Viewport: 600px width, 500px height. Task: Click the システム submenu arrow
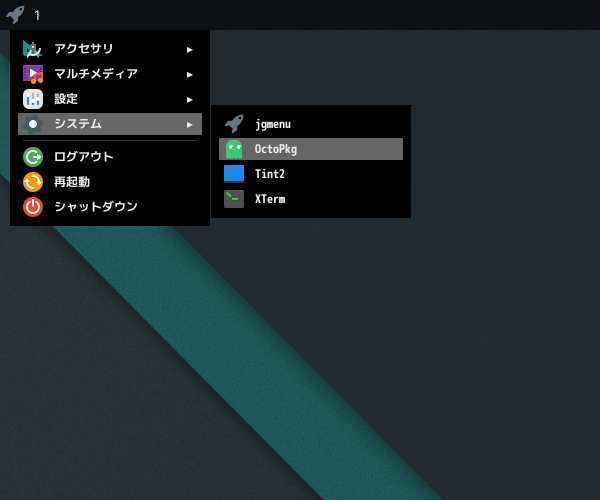[189, 125]
